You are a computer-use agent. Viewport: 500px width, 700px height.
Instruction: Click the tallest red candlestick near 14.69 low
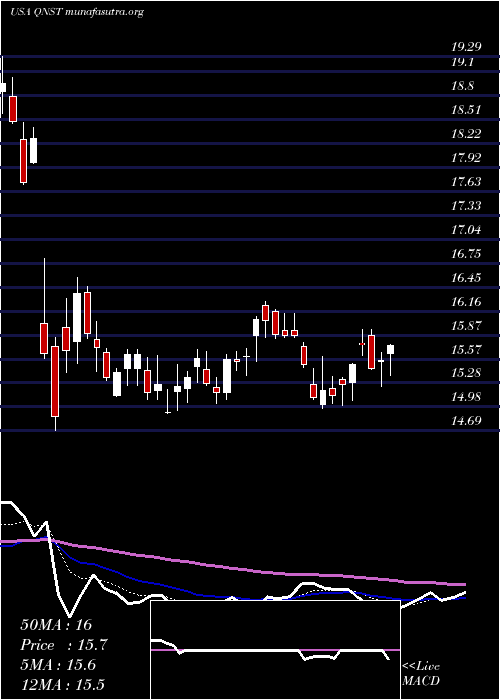(x=55, y=384)
